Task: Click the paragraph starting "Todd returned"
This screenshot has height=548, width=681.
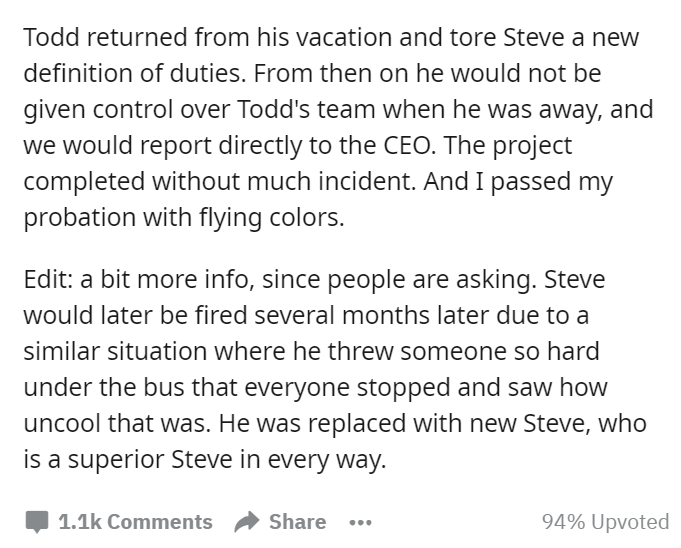Action: pos(338,127)
